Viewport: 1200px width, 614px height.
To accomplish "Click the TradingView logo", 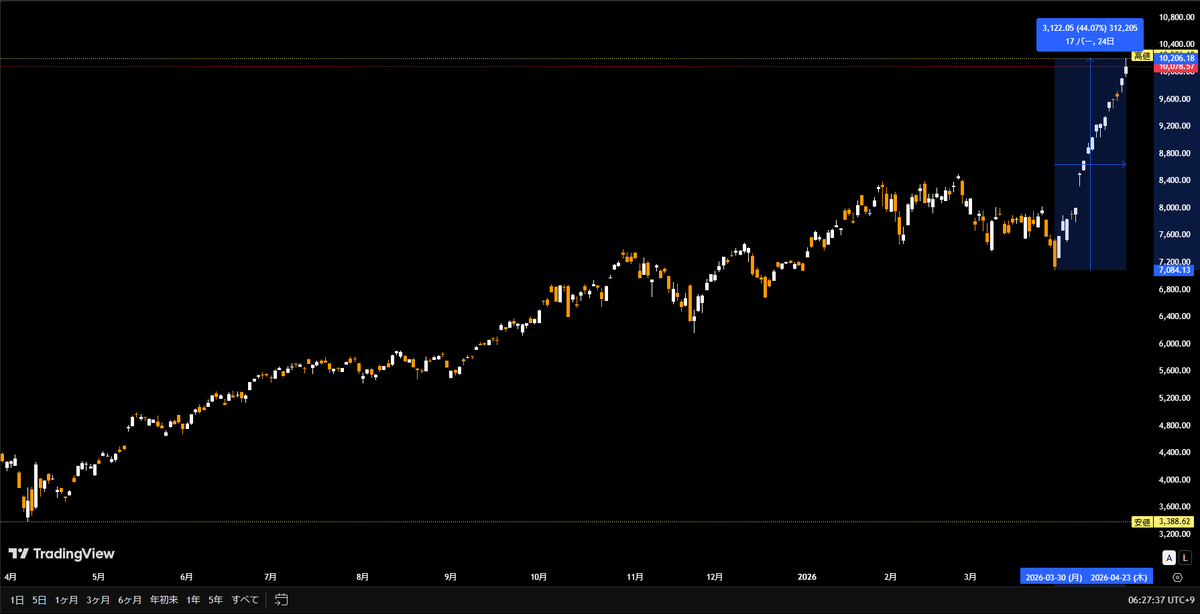I will [x=60, y=553].
